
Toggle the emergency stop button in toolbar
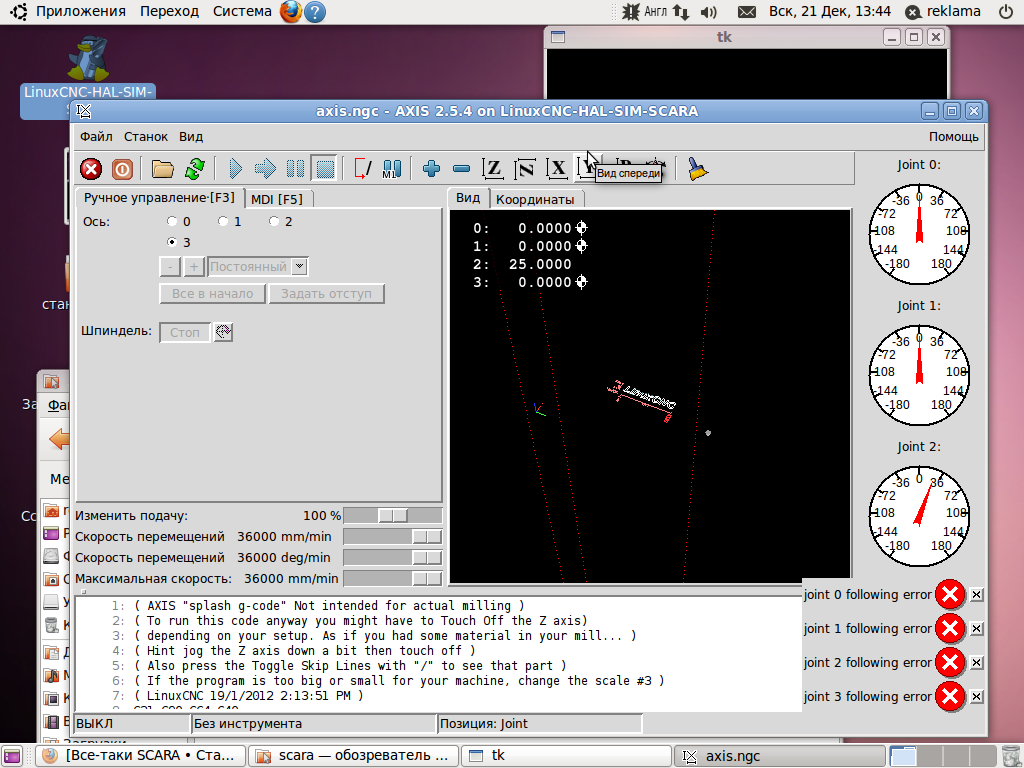91,169
